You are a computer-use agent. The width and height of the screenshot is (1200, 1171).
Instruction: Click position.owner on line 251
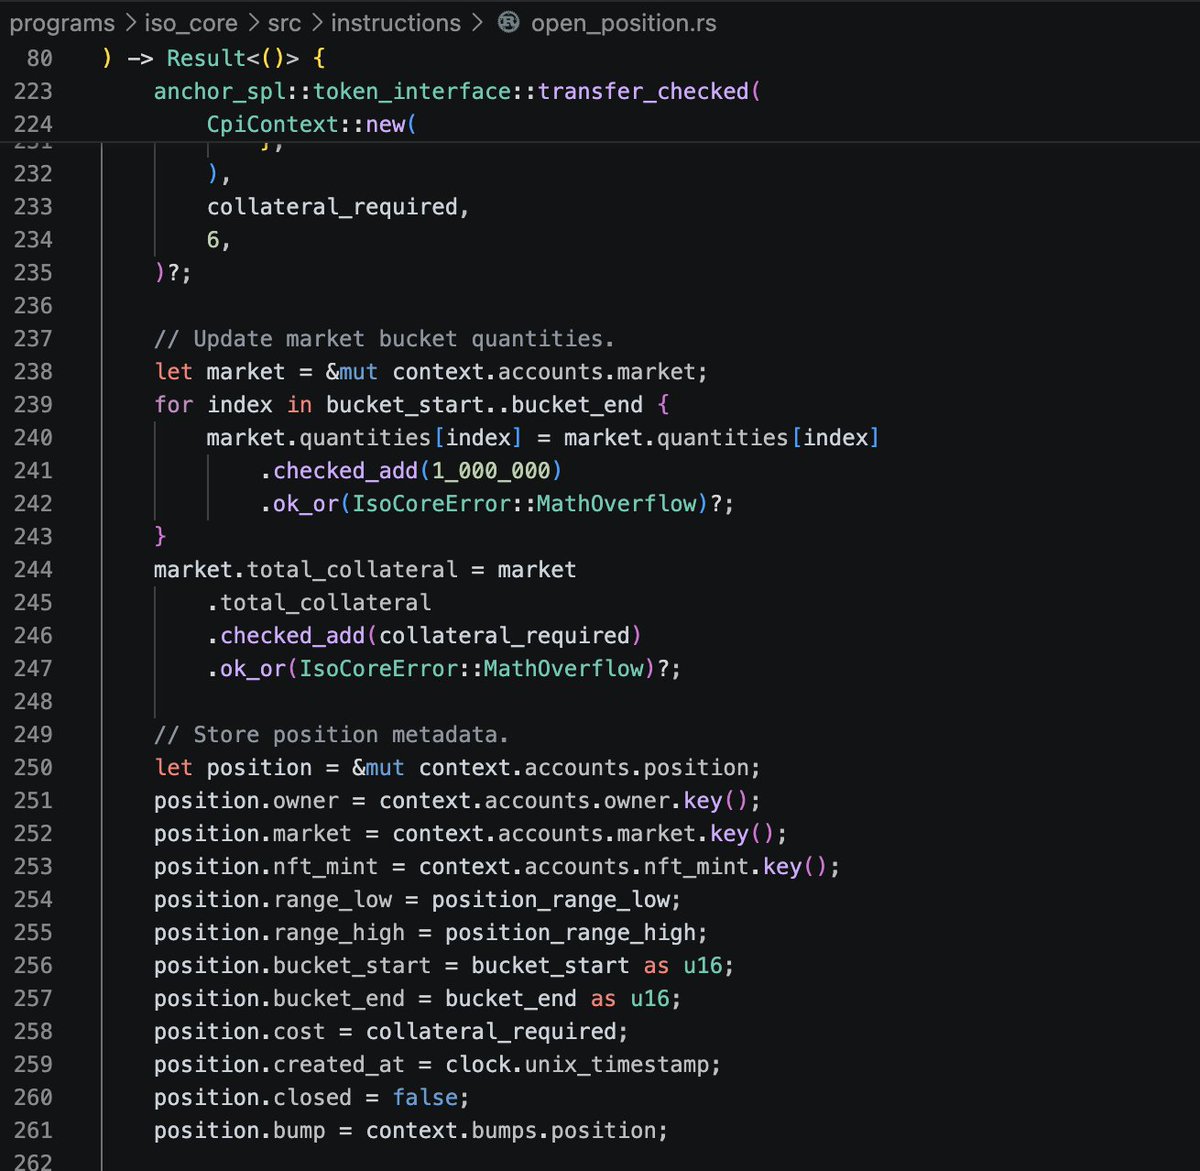pos(246,800)
